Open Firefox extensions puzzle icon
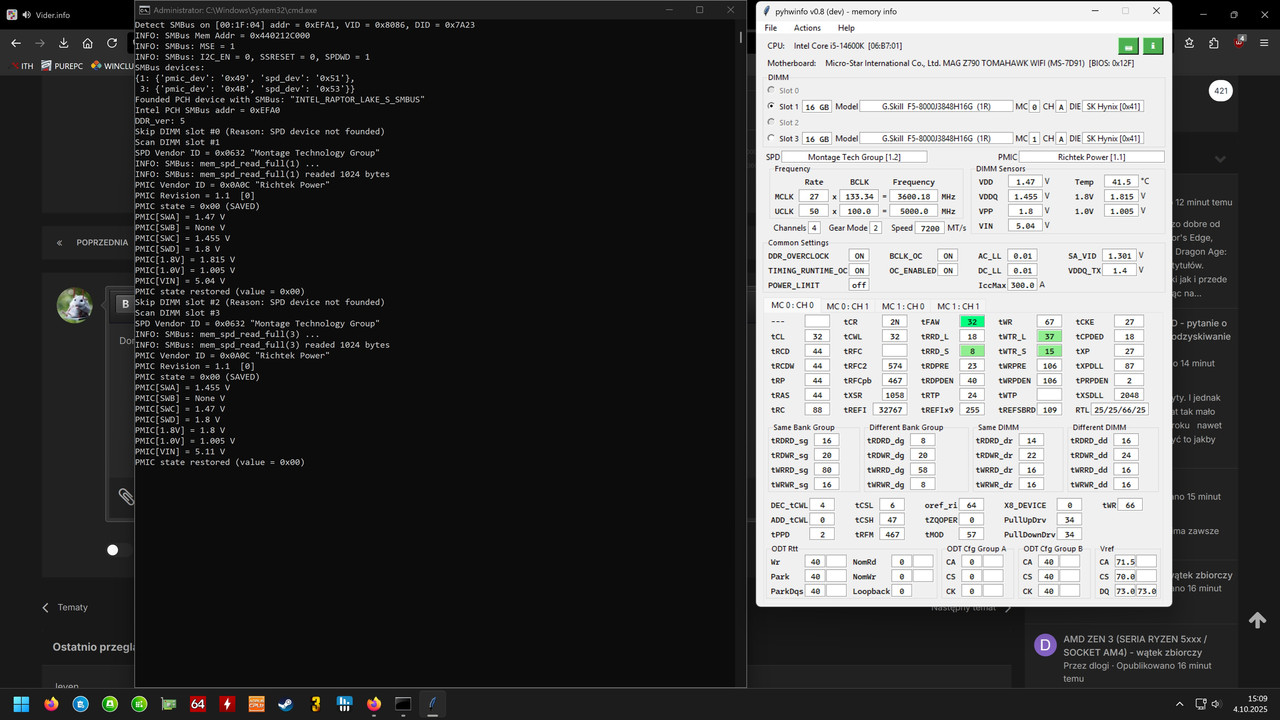The width and height of the screenshot is (1280, 720). pos(1214,43)
